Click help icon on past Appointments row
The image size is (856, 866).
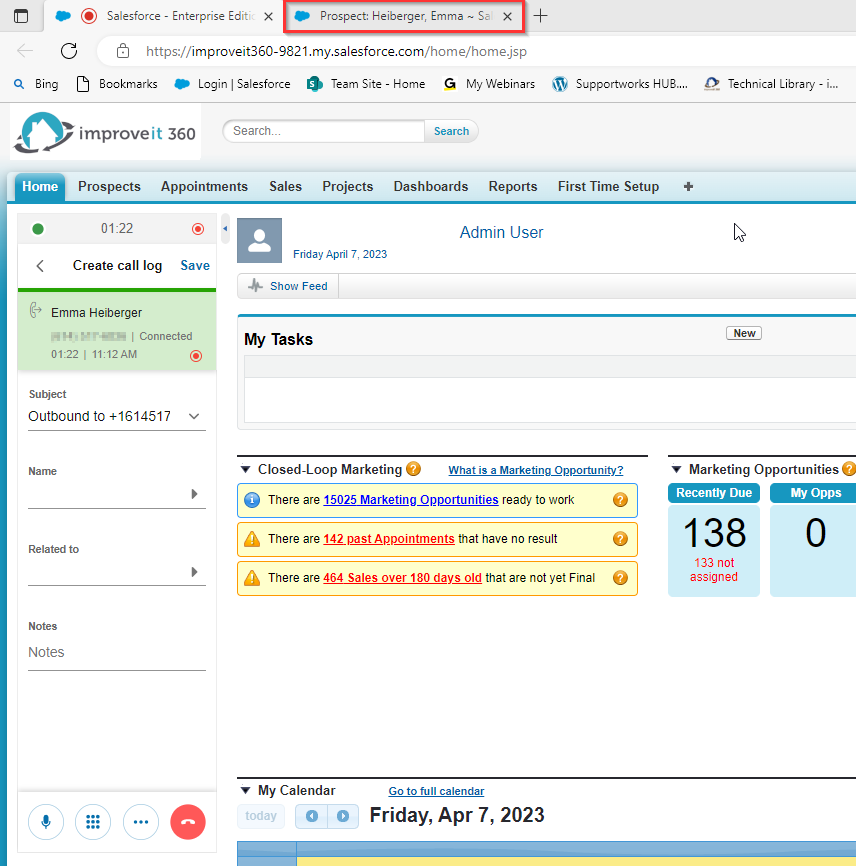(620, 539)
